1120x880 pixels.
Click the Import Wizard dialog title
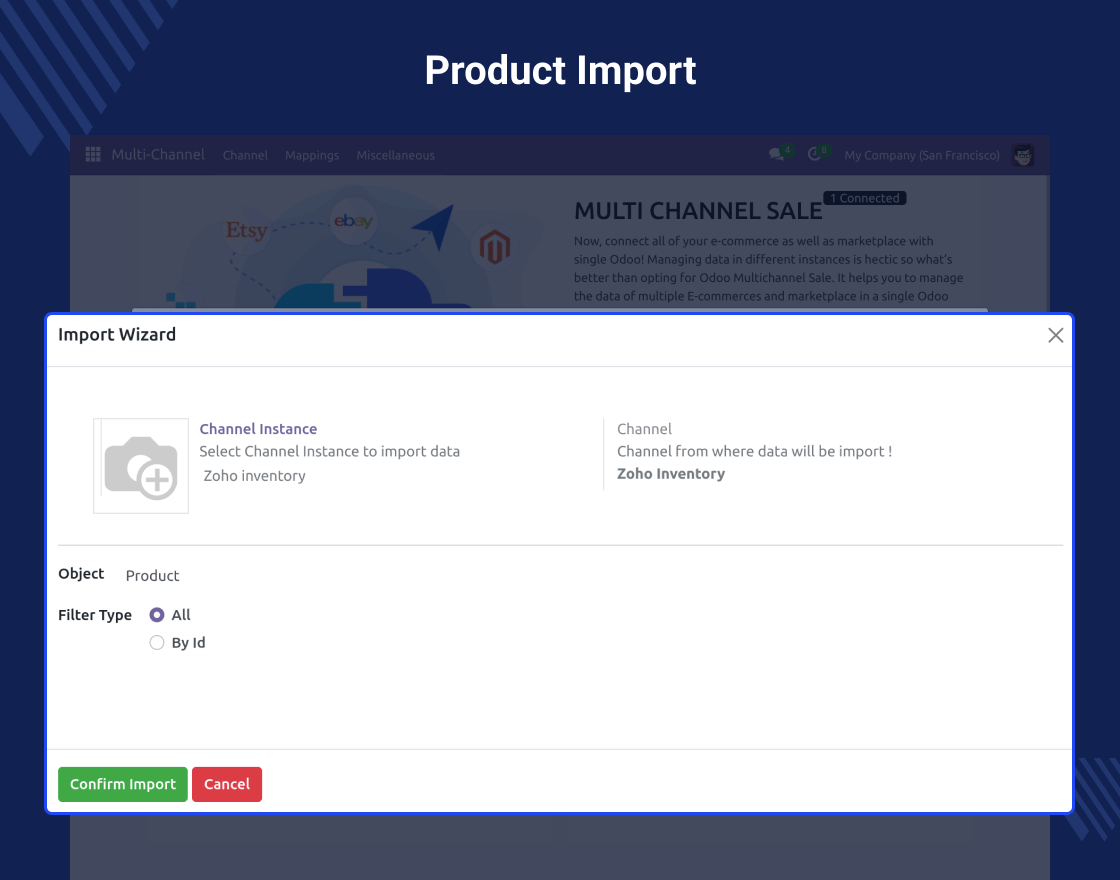(117, 334)
